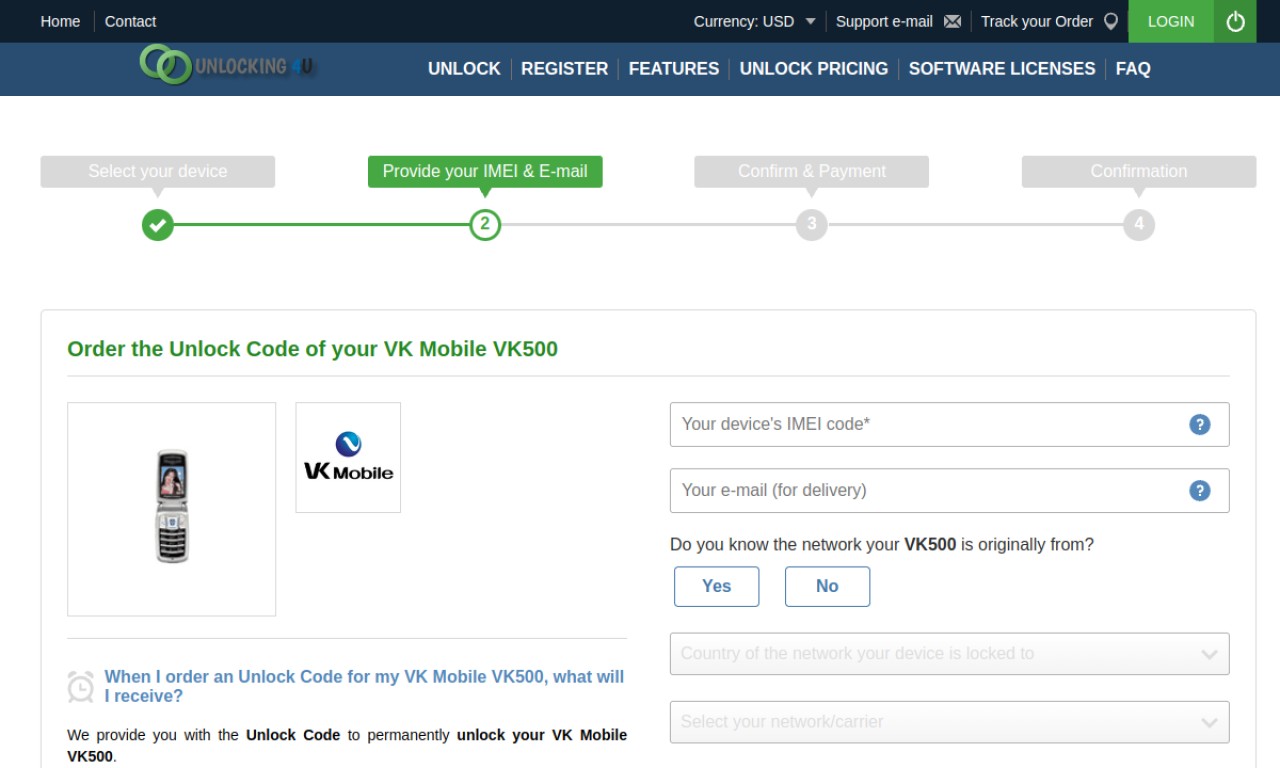Click the Contact link in the top bar
Viewport: 1280px width, 768px height.
pos(131,21)
